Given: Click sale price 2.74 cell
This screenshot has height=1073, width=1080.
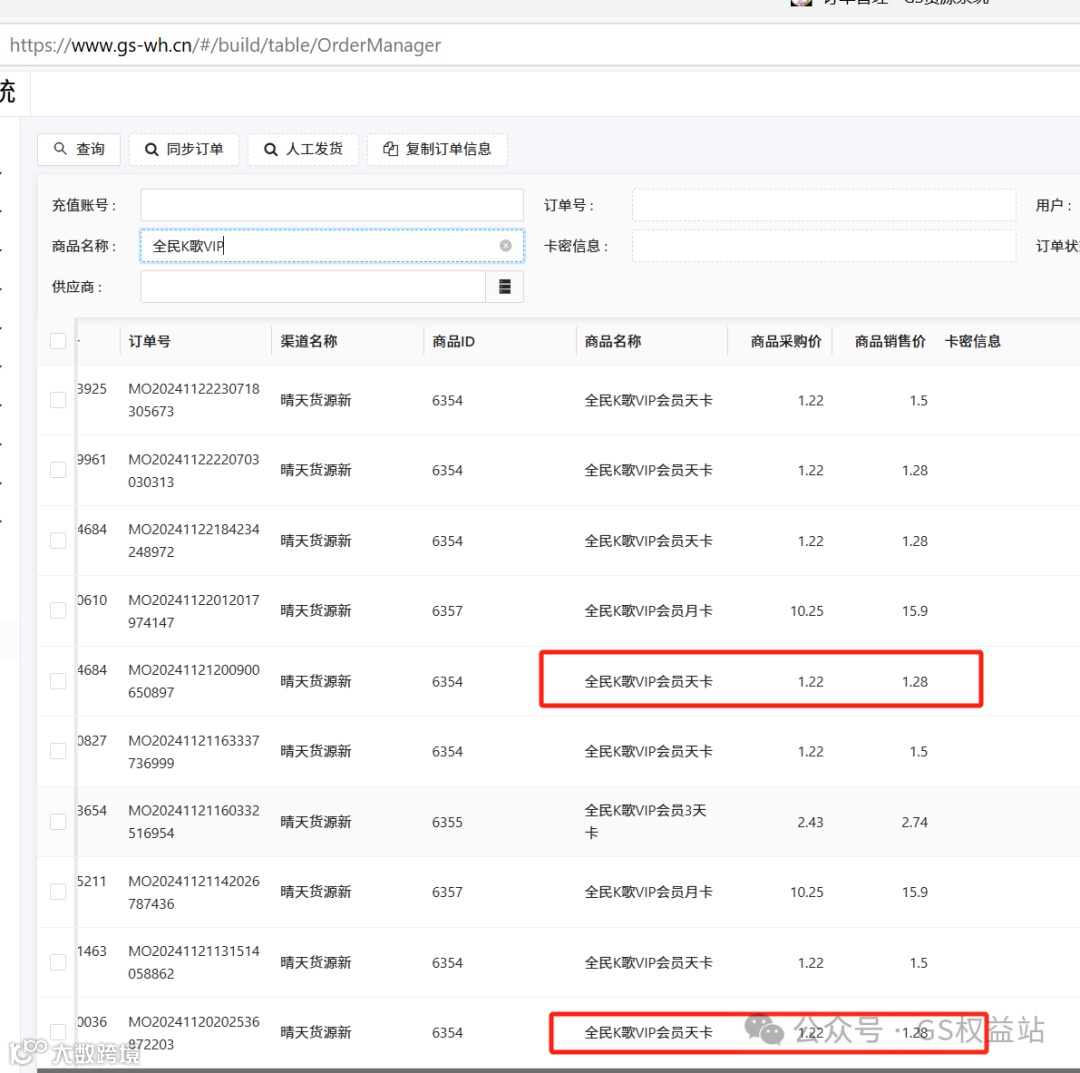Looking at the screenshot, I should [915, 822].
